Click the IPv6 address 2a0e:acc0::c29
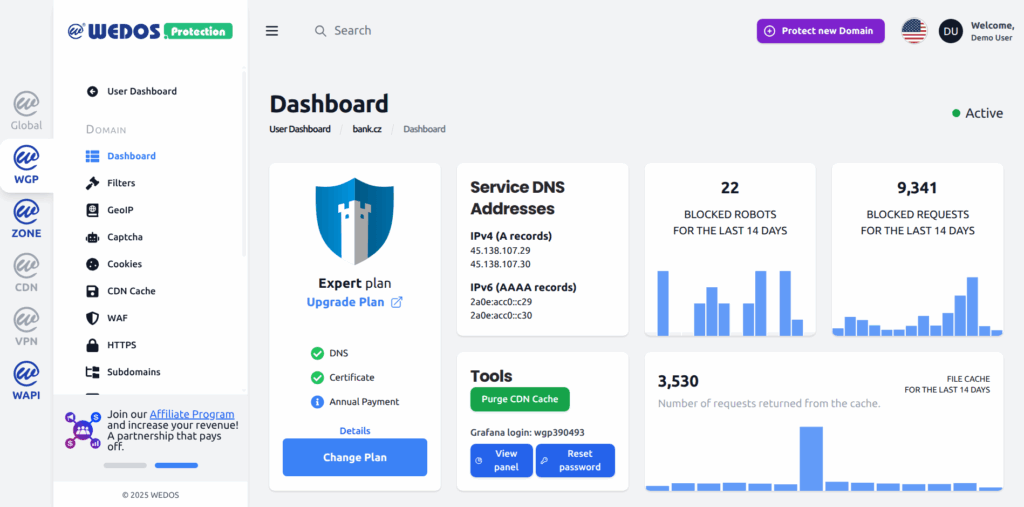The height and width of the screenshot is (507, 1024). [501, 302]
